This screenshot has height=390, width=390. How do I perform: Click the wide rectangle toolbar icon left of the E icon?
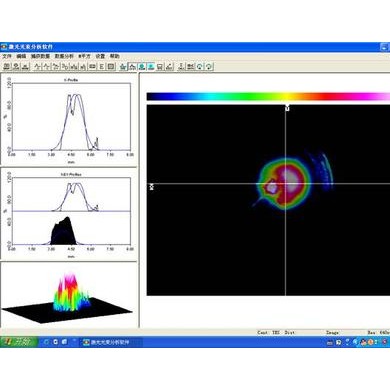click(x=93, y=66)
